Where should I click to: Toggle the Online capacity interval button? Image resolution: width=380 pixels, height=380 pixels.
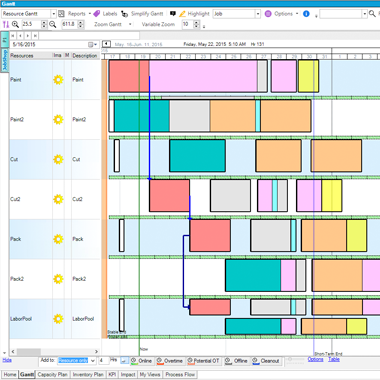(142, 361)
